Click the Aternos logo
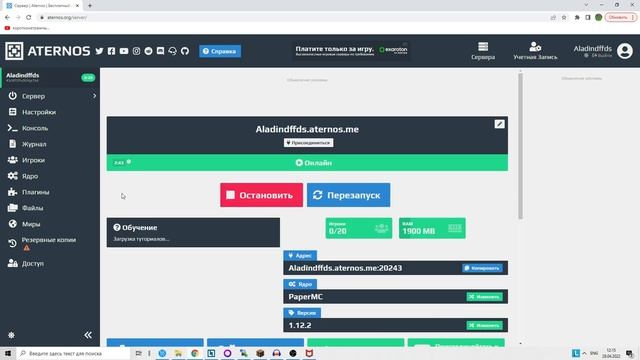 click(x=47, y=51)
